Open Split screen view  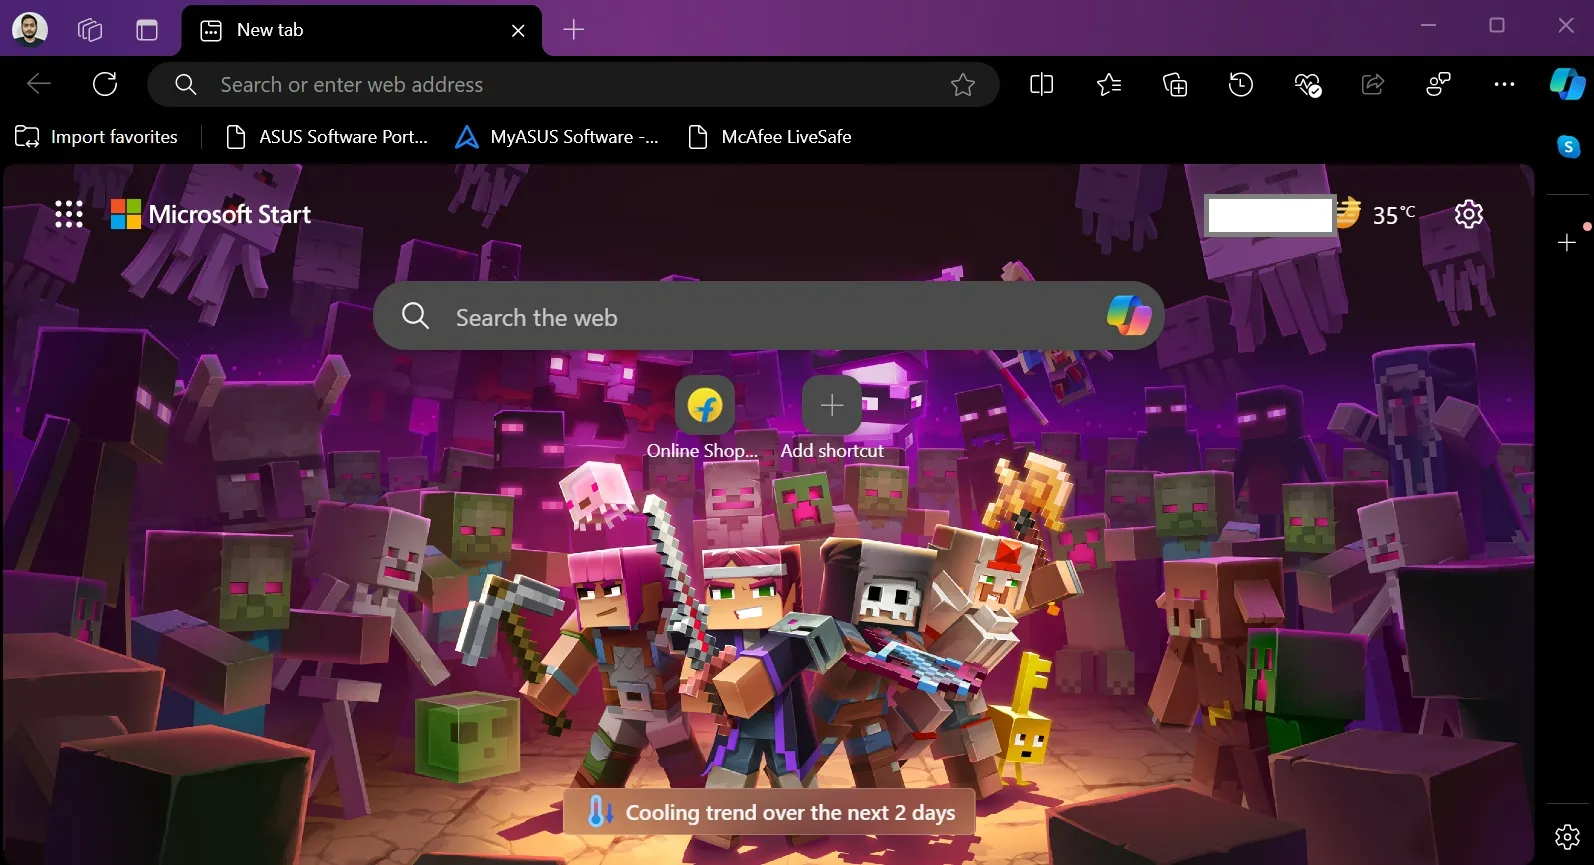pos(1041,85)
